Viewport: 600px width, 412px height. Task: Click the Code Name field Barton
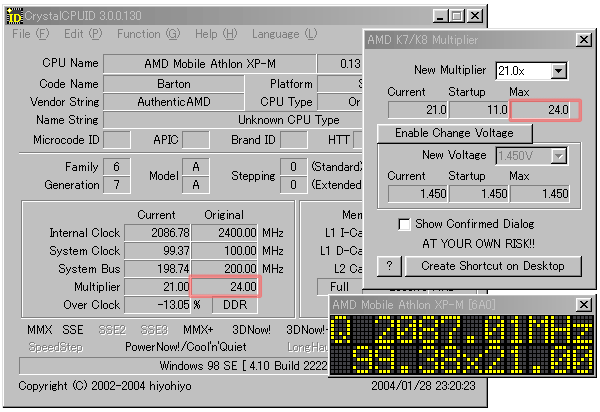click(174, 84)
